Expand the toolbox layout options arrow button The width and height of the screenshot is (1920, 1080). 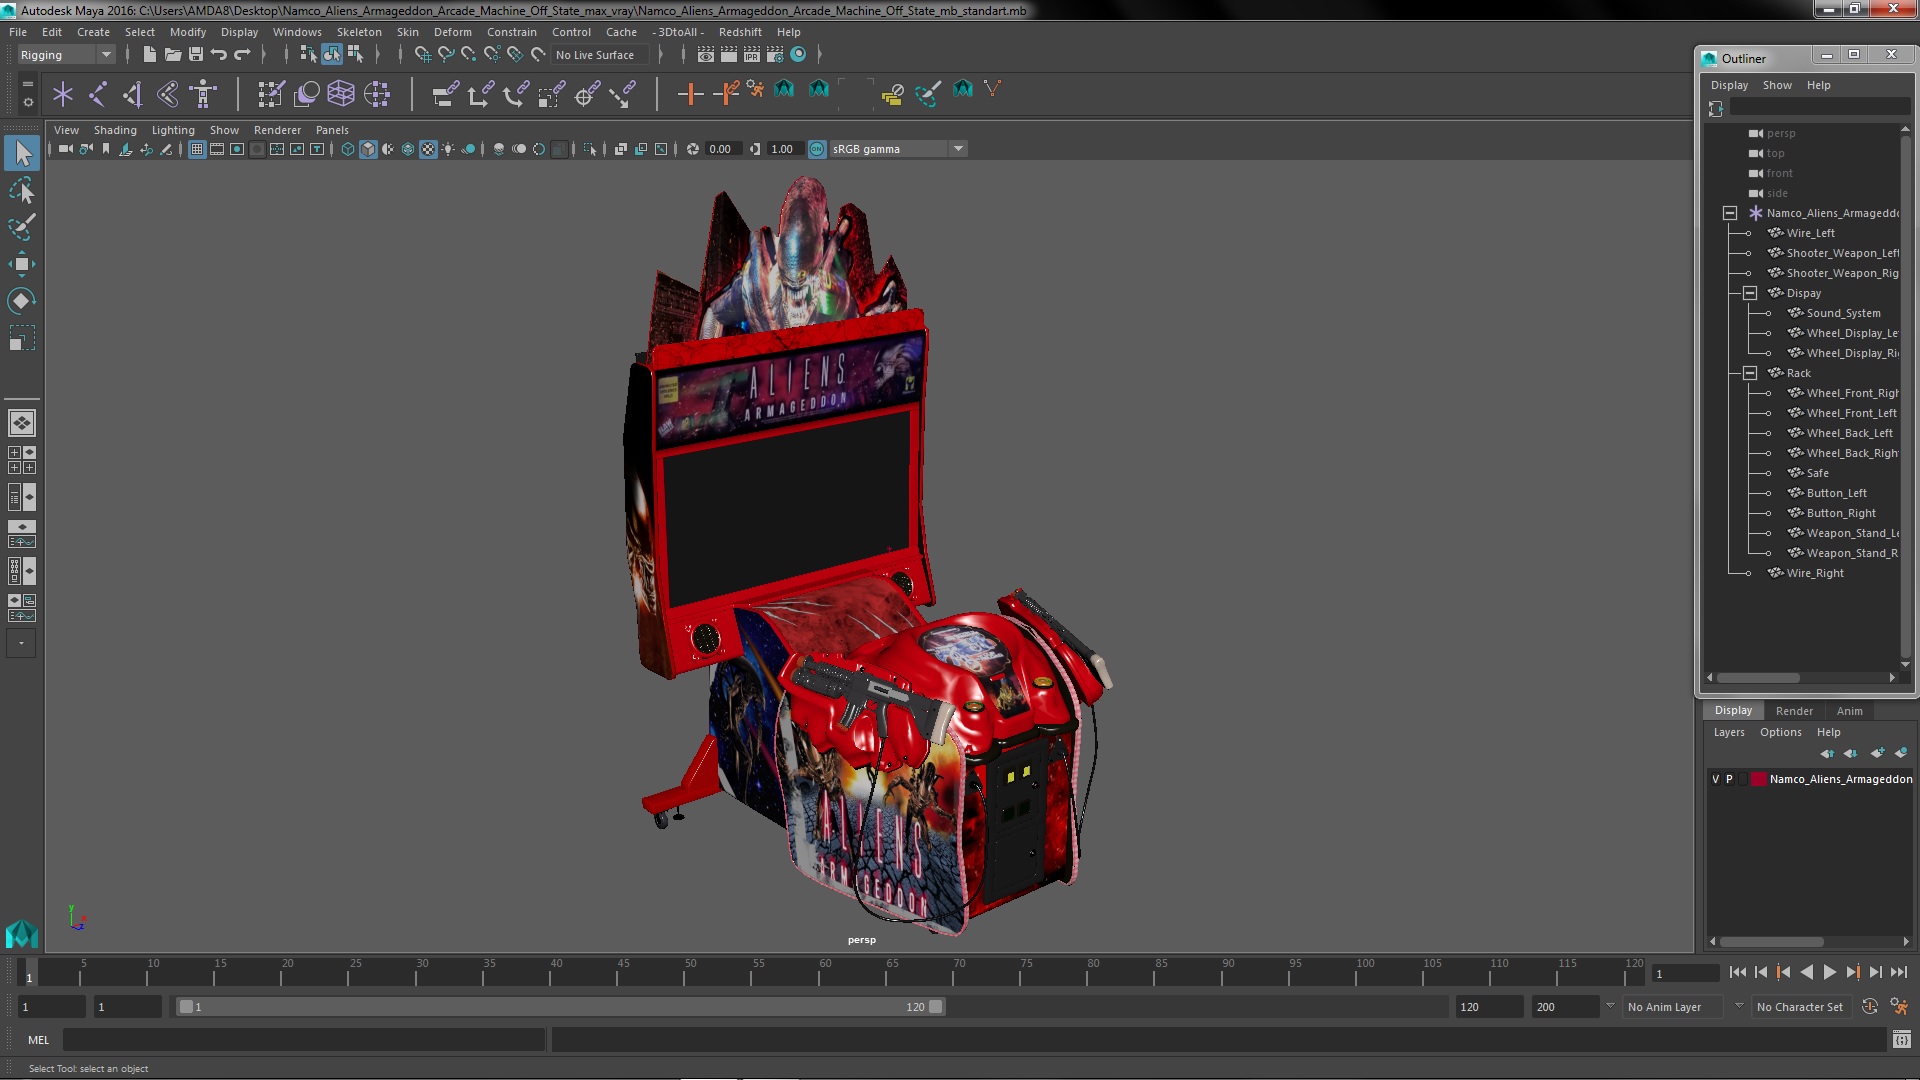click(21, 643)
